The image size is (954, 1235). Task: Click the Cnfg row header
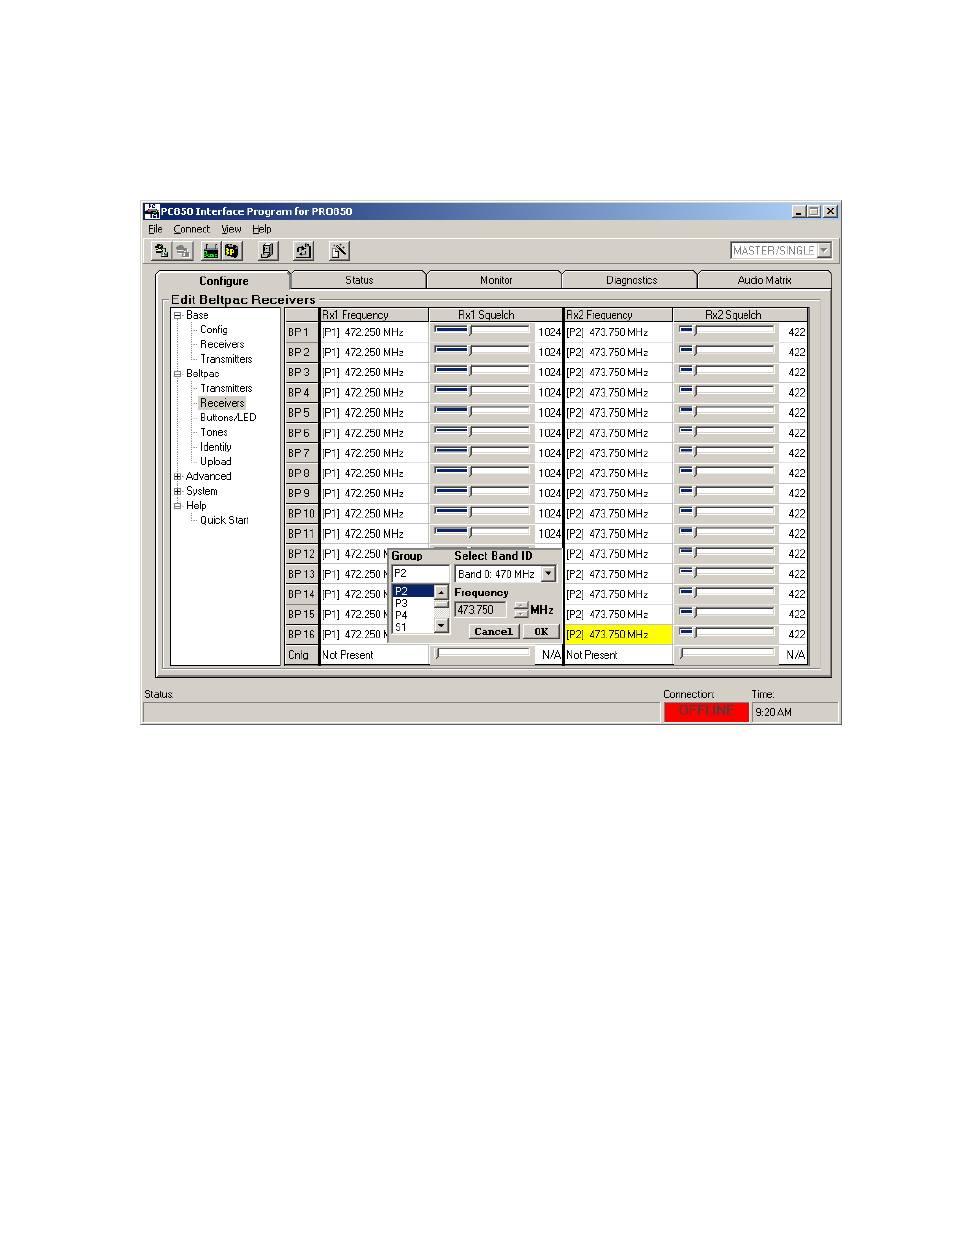301,655
